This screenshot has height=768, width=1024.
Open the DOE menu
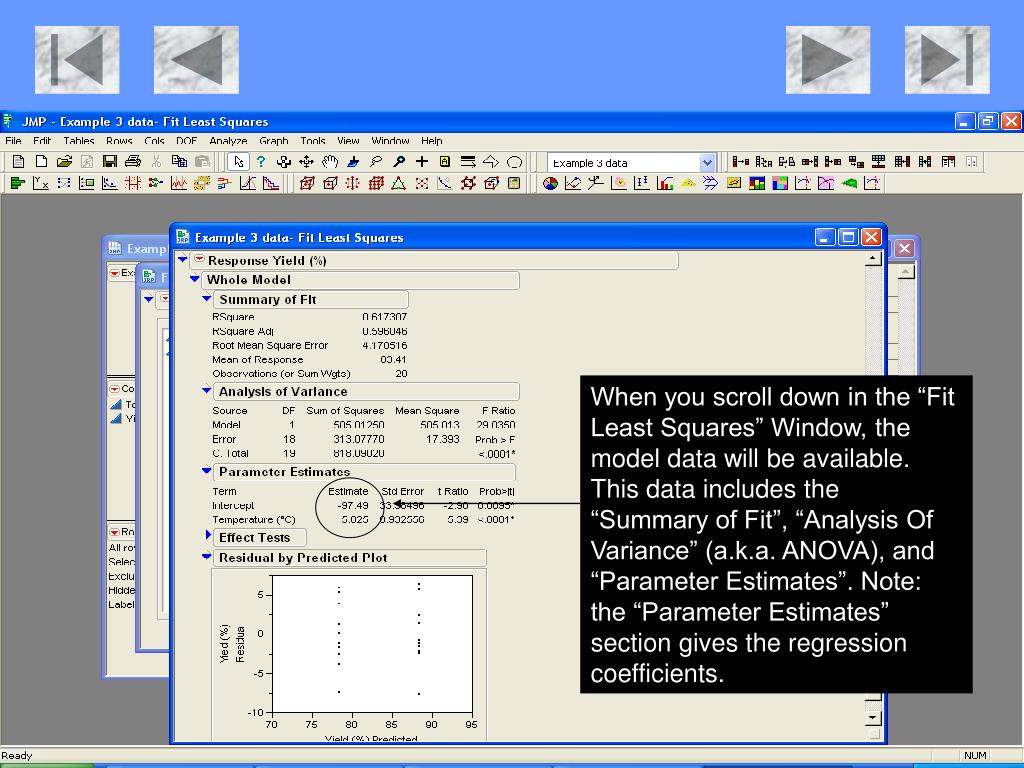tap(186, 140)
